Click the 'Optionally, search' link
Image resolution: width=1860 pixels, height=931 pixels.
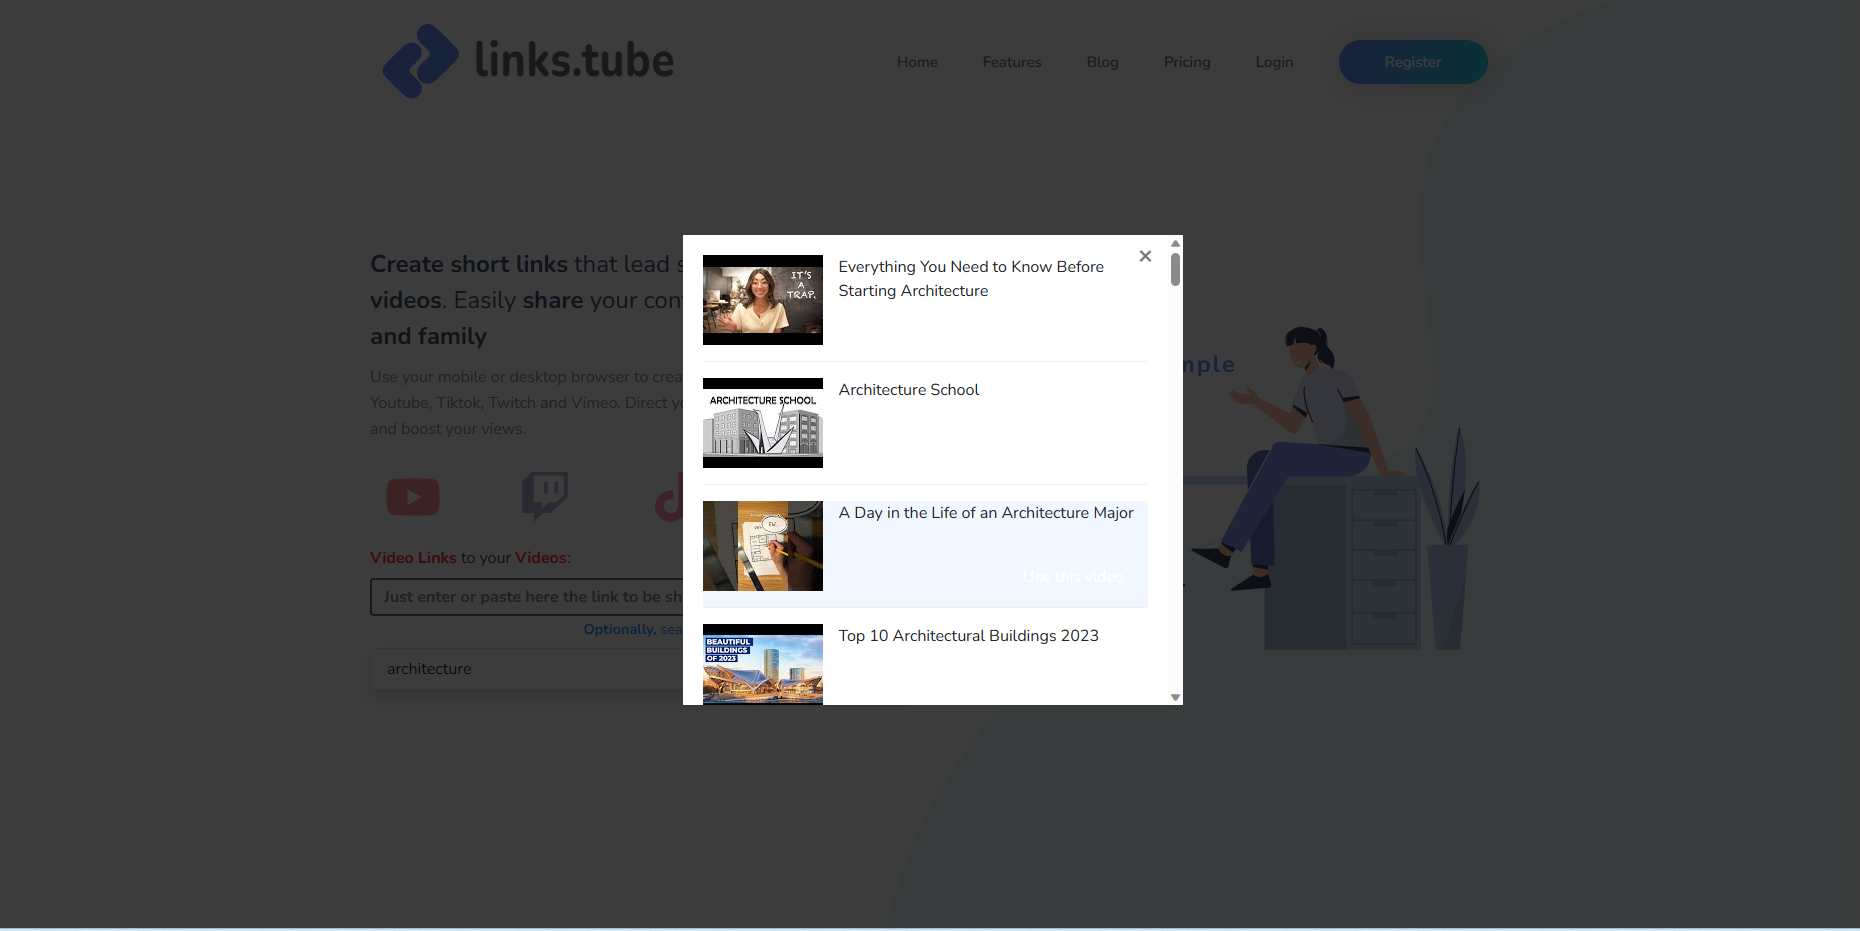633,629
